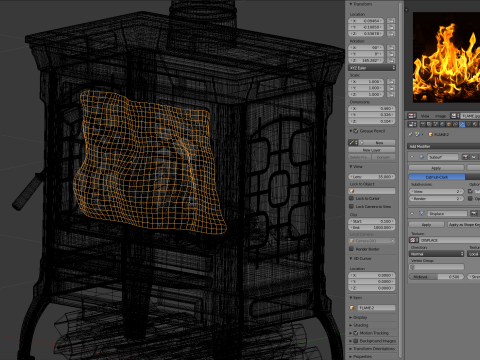
Task: Open the Displace Direction Normal dropdown
Action: (x=437, y=254)
